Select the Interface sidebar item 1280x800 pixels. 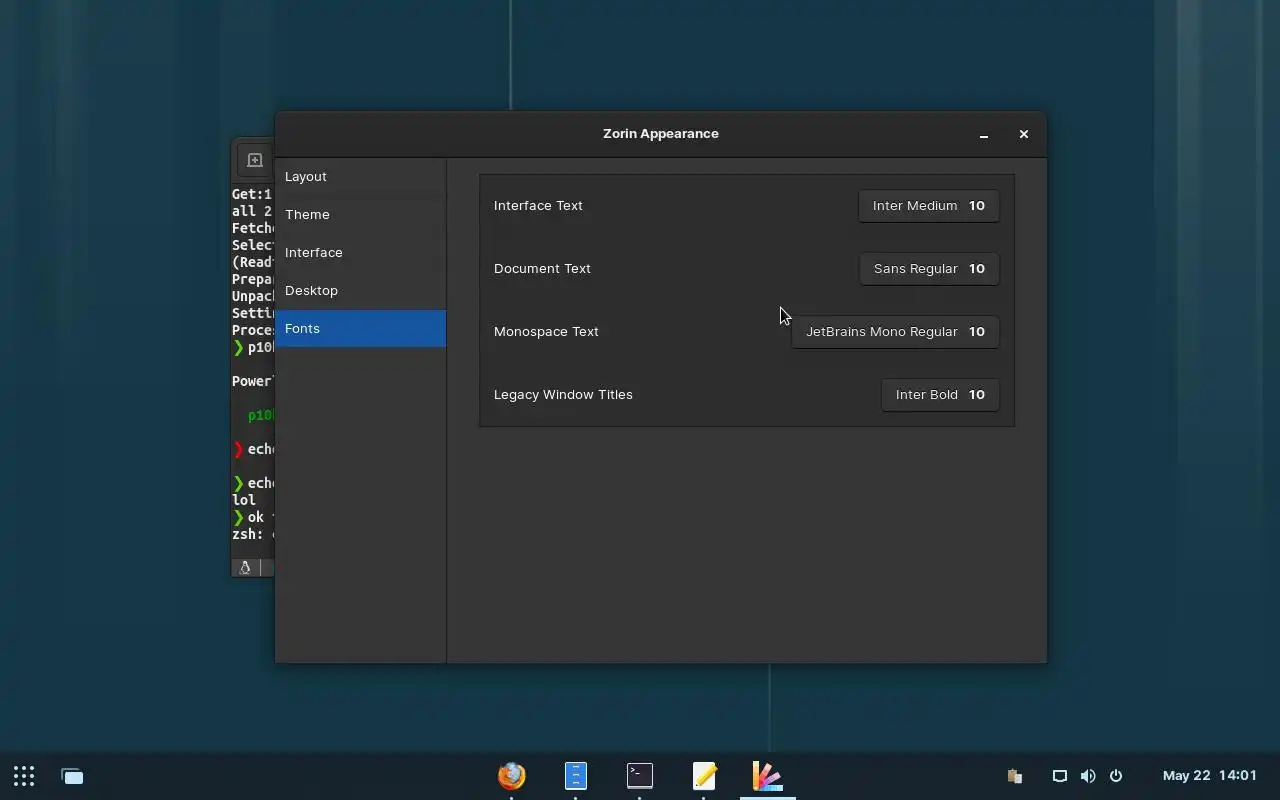tap(360, 253)
